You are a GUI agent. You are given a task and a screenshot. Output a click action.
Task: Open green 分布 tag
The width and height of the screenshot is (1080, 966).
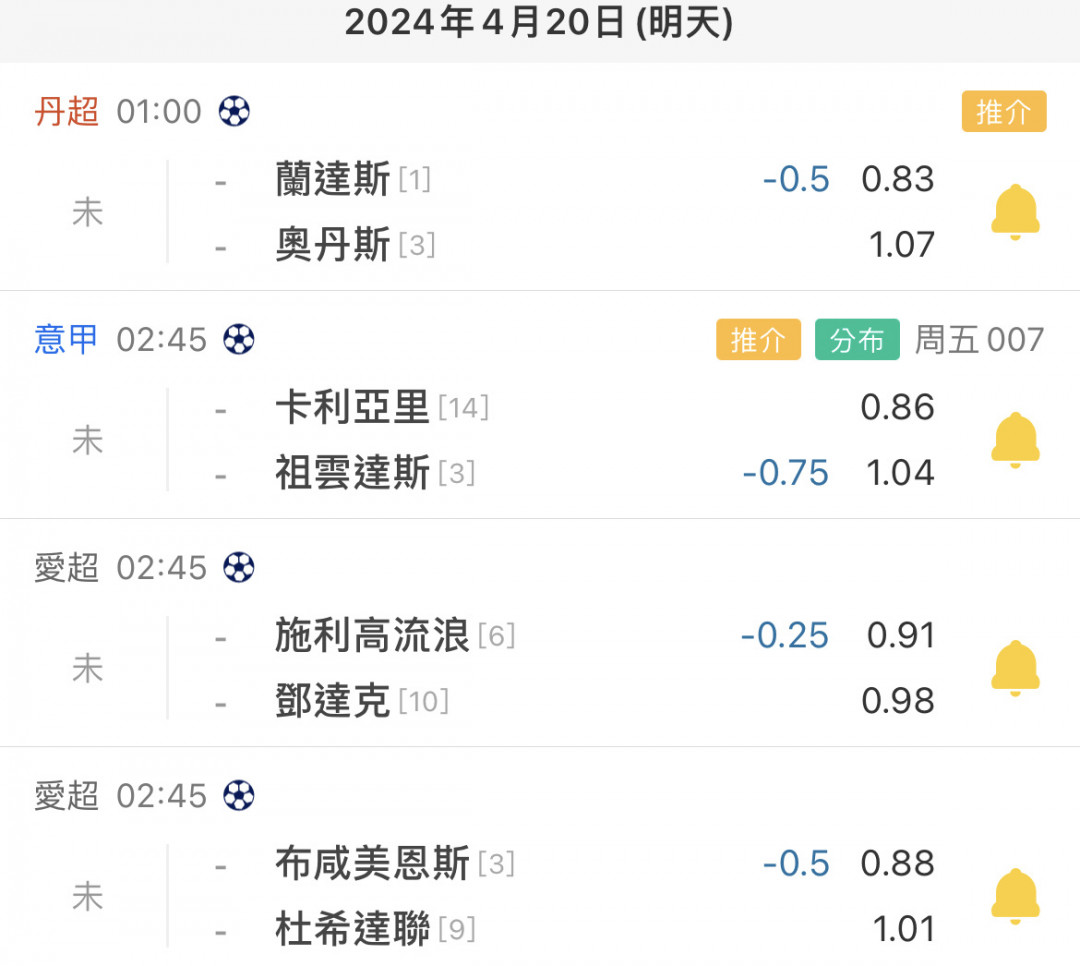click(x=856, y=340)
